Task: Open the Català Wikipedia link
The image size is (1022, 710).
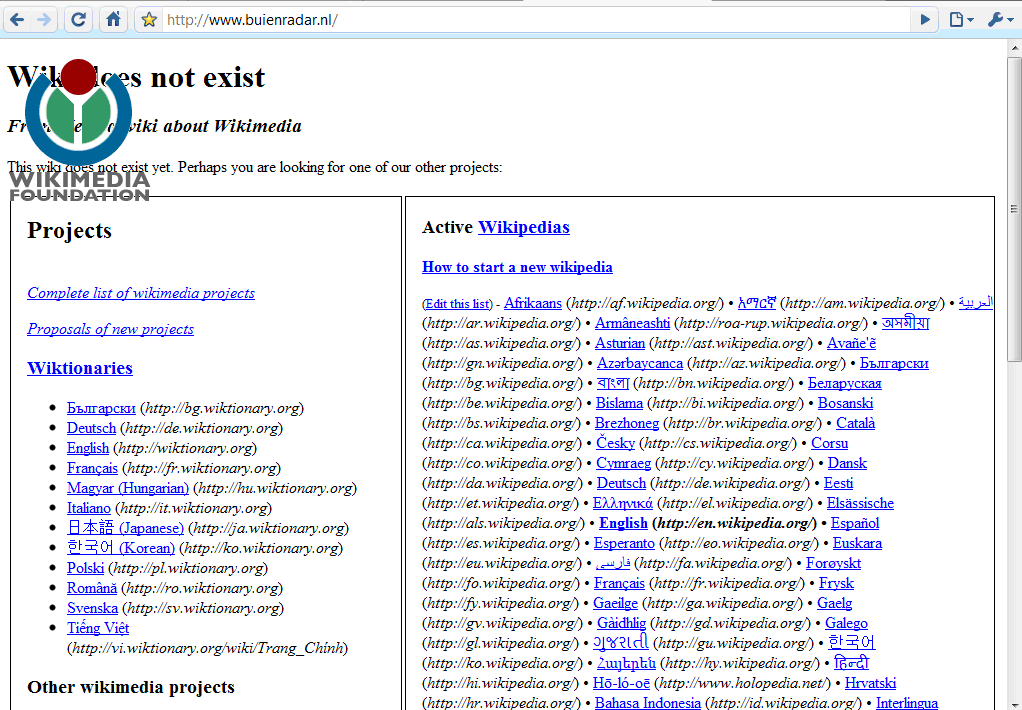Action: tap(856, 423)
